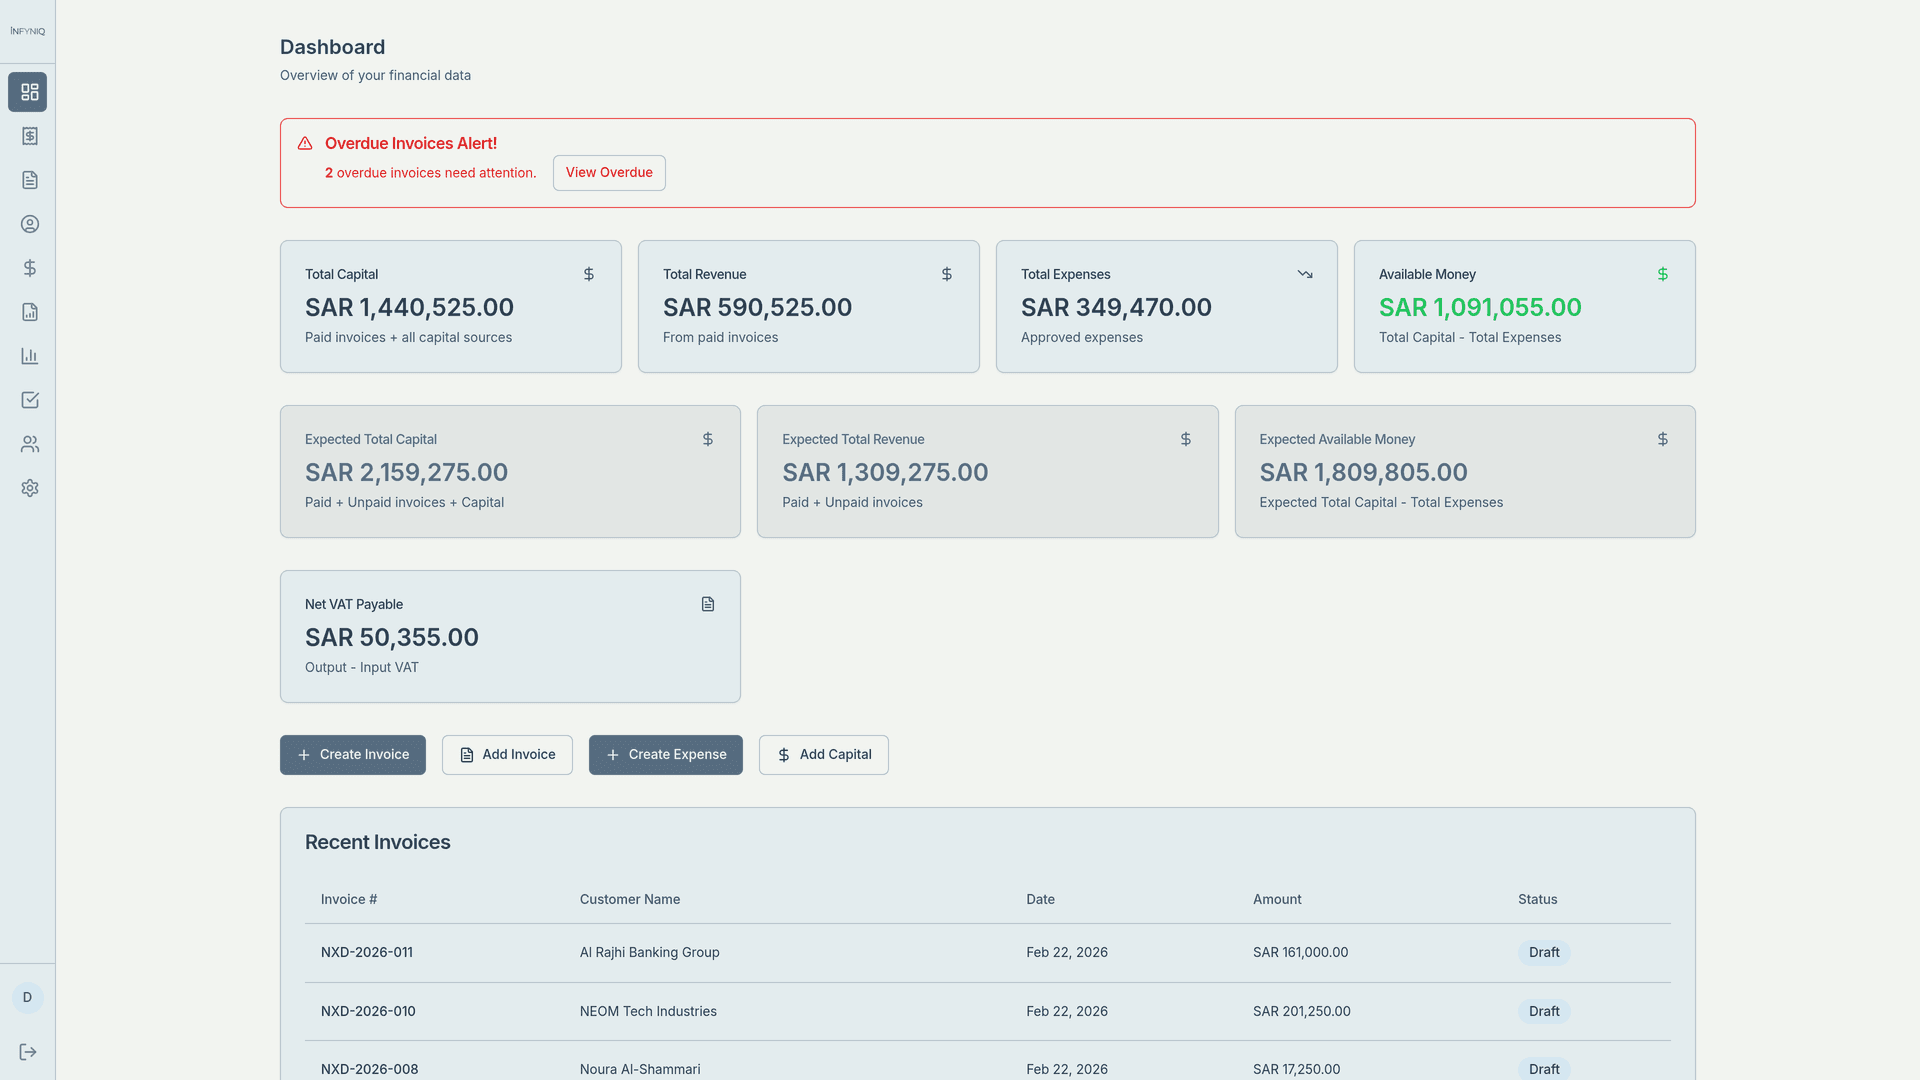Screen dimensions: 1920x1080
Task: Open the team page via the users icon
Action: (28, 444)
